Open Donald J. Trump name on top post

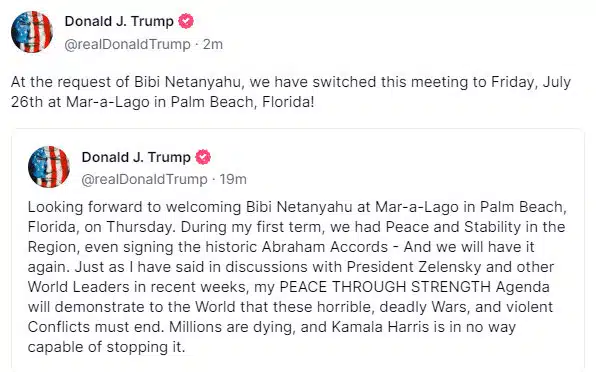[x=119, y=21]
